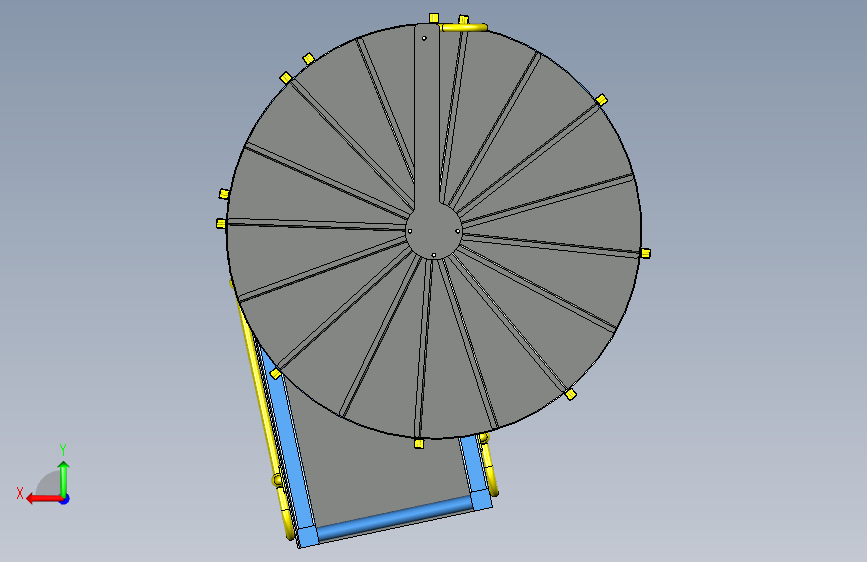Click the small hole near top of vertical arm
867x562 pixels.
pyautogui.click(x=424, y=38)
